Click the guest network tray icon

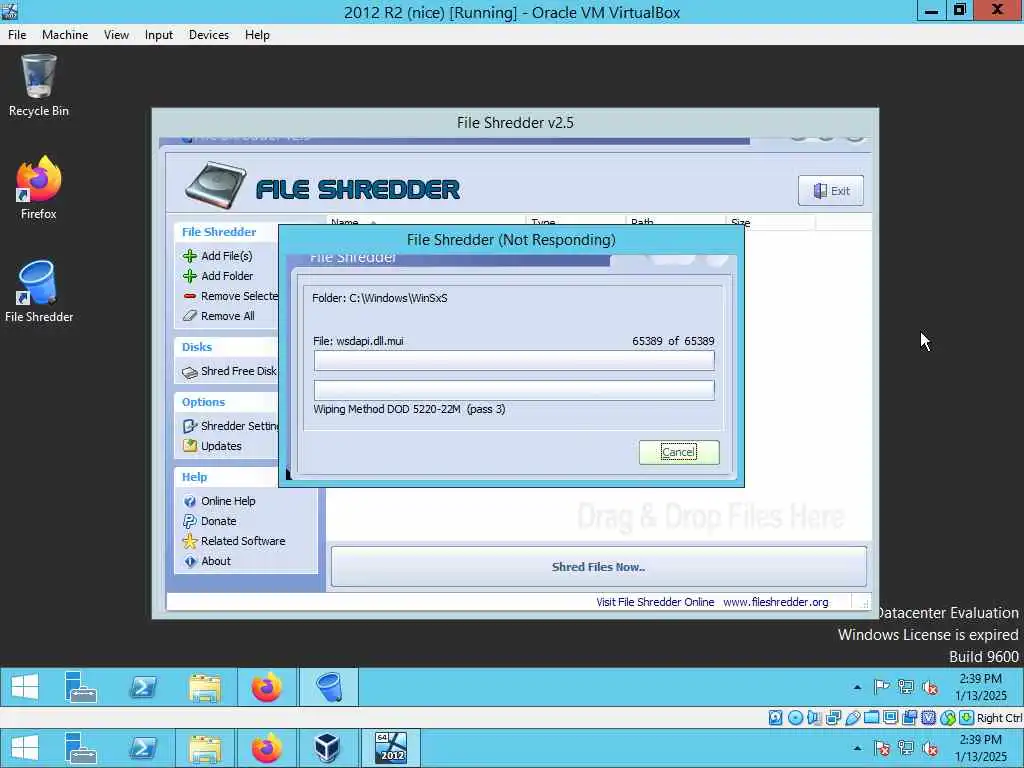(906, 687)
